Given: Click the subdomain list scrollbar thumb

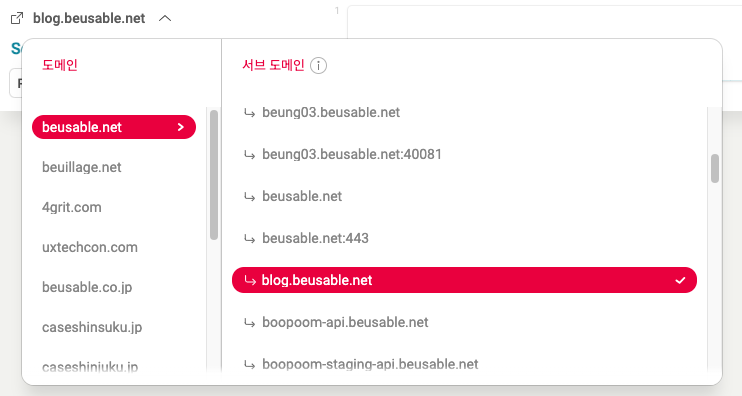Looking at the screenshot, I should coord(715,168).
